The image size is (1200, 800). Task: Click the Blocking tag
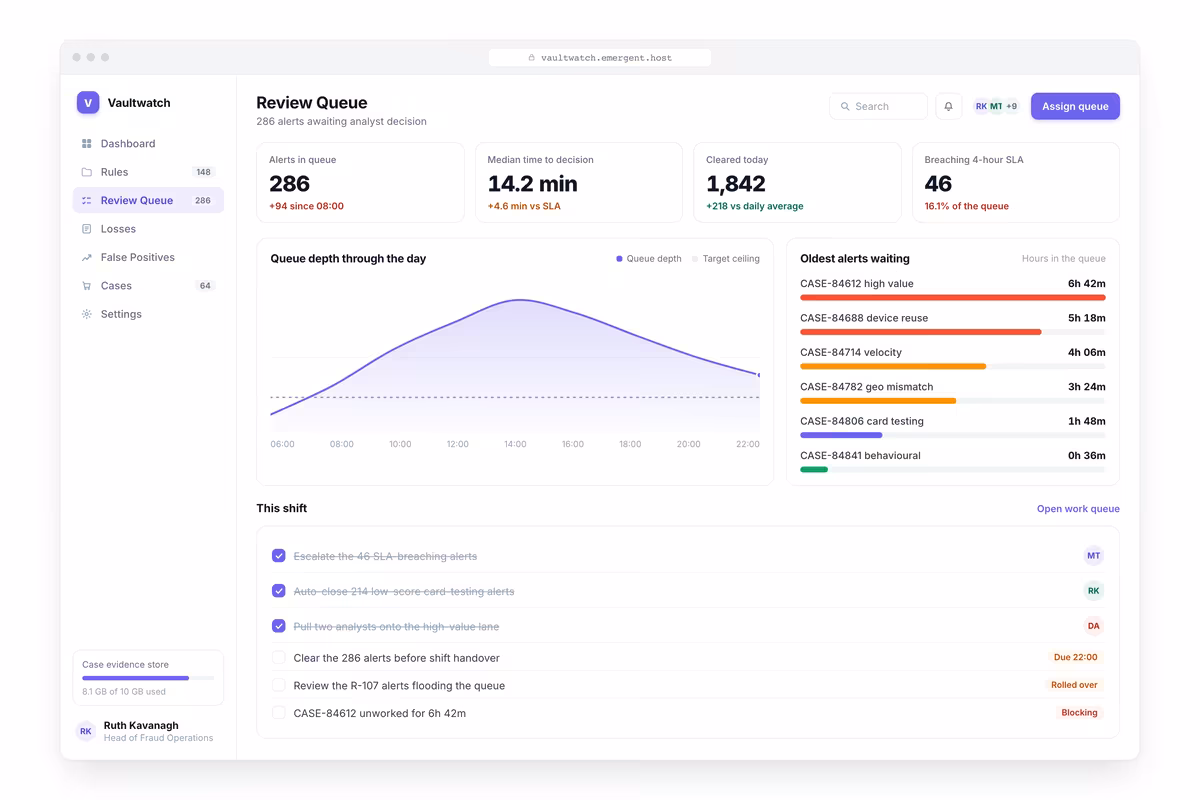(x=1080, y=713)
